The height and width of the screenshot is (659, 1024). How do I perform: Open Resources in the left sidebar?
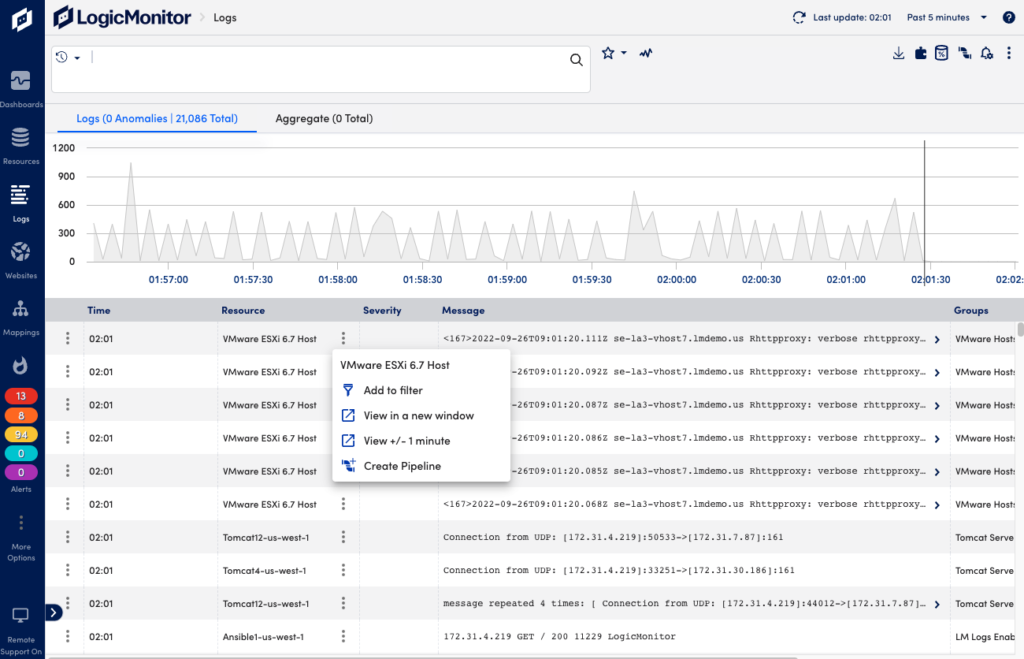21,146
